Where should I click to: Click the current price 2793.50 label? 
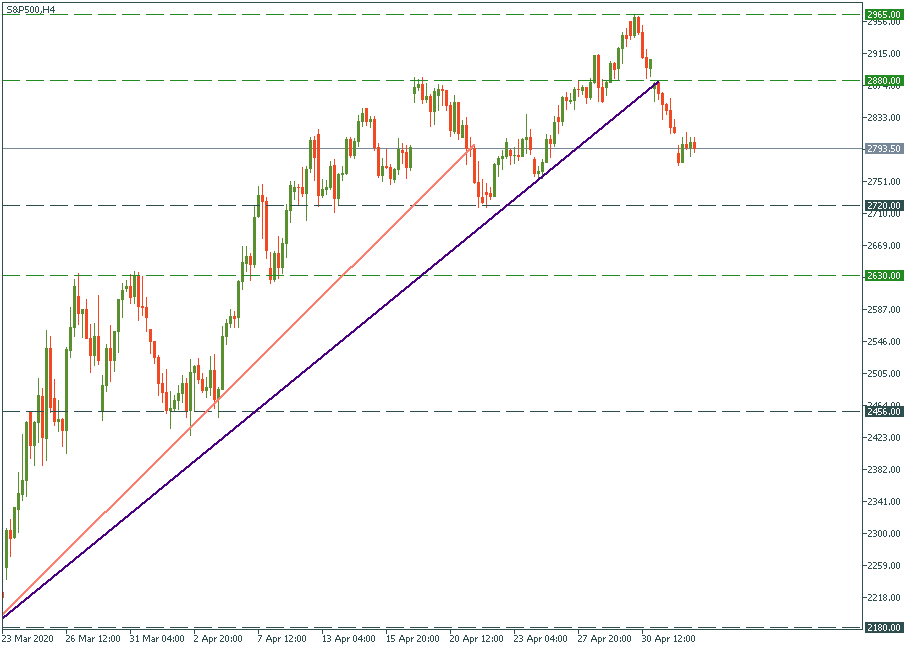[x=884, y=149]
